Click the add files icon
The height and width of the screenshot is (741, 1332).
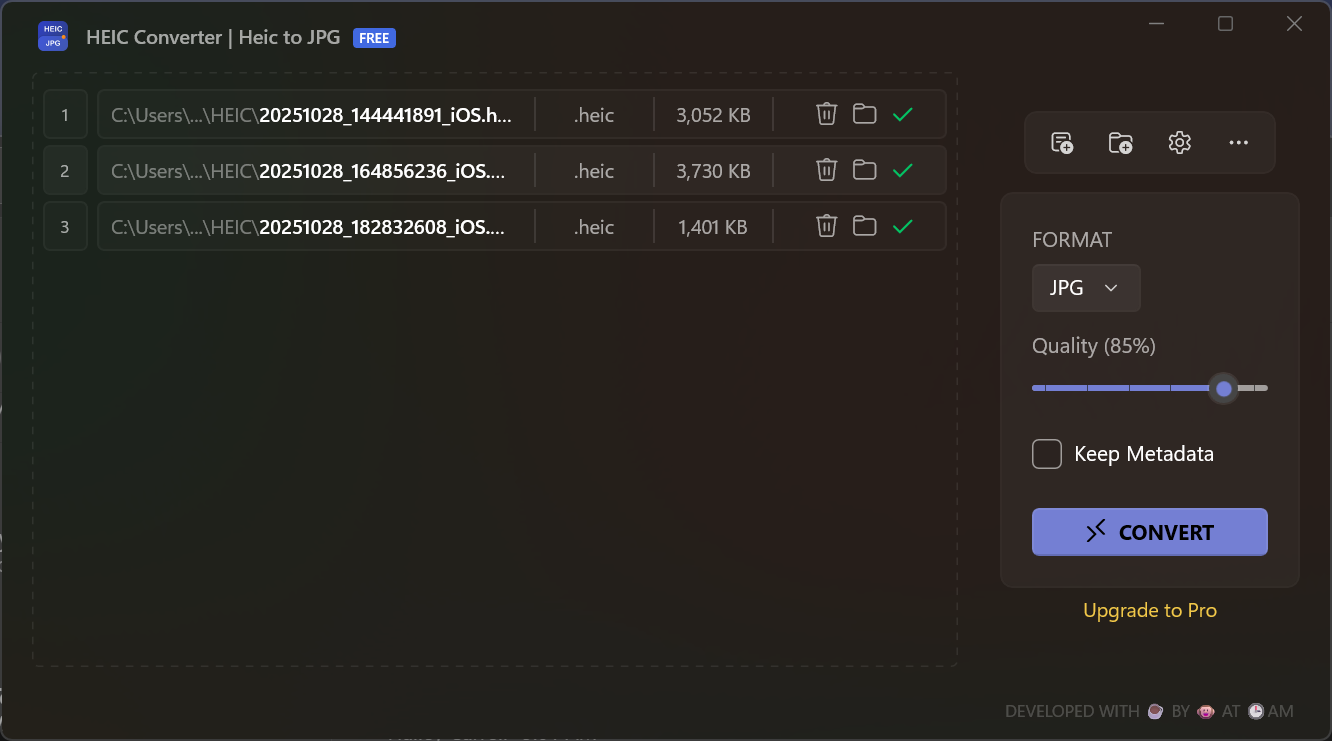(x=1062, y=143)
